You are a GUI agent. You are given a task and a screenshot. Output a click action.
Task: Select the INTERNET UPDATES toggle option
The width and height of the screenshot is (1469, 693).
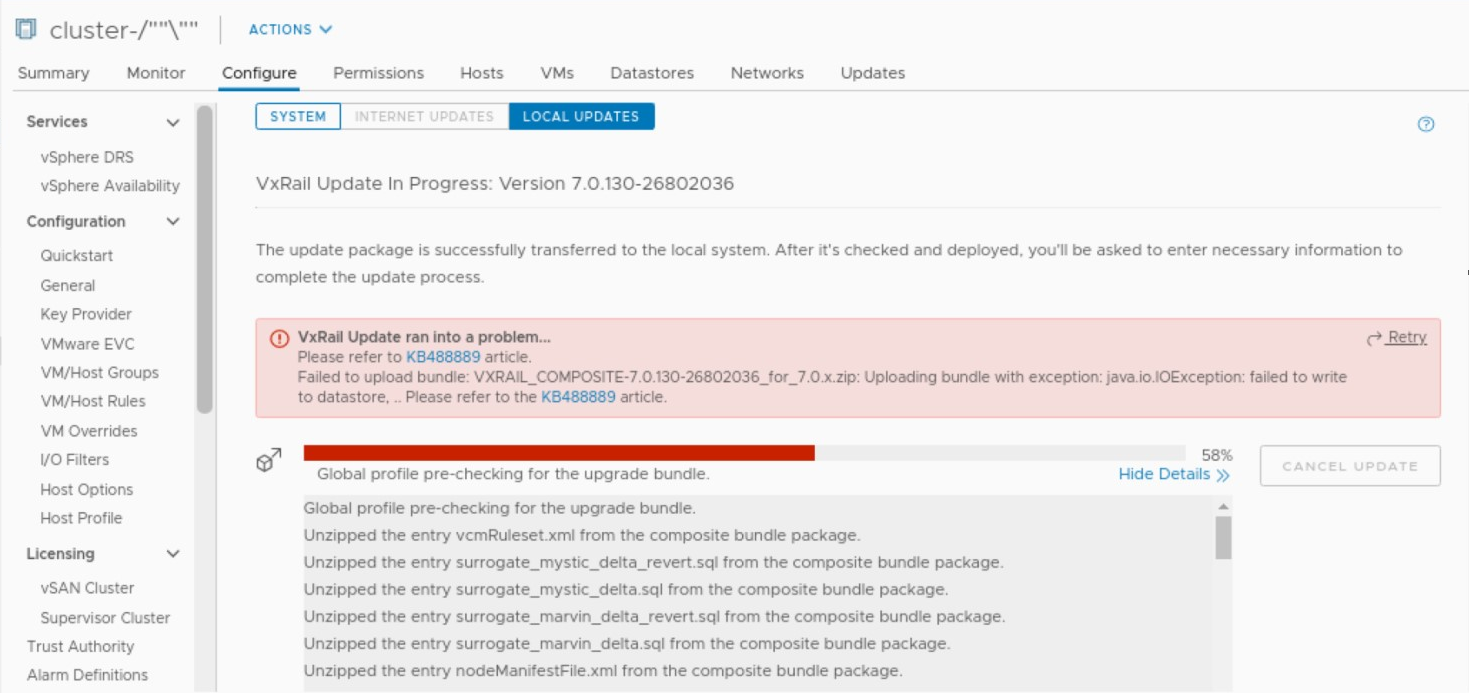coord(424,116)
